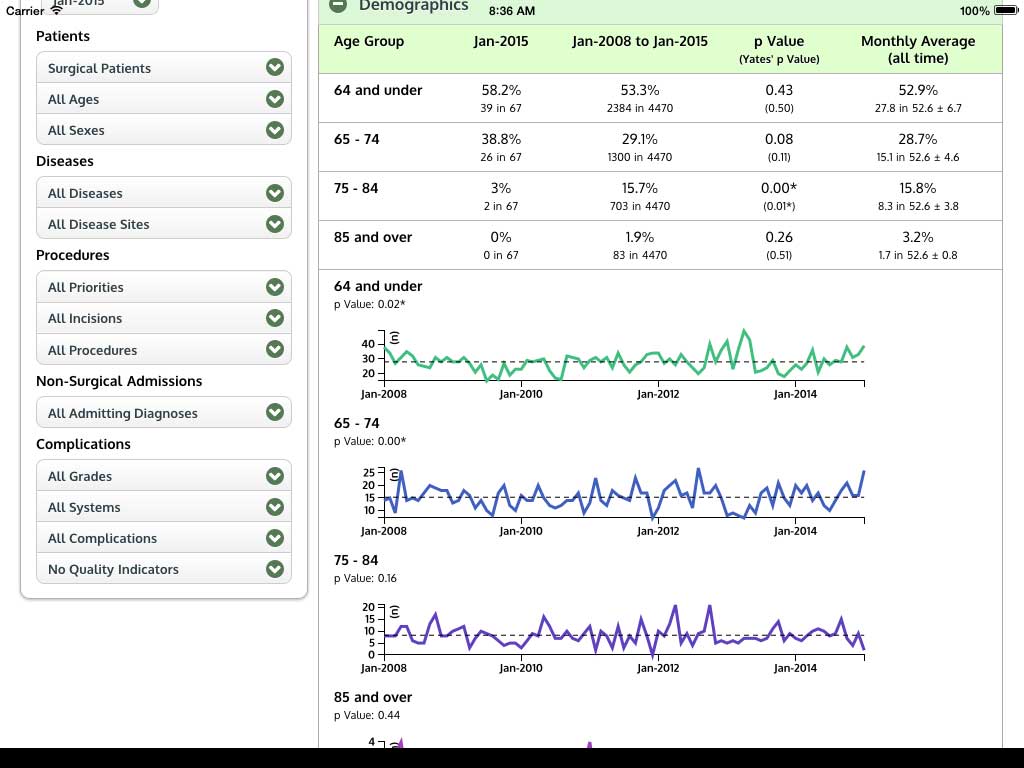Click the 15.7% cell value
Image resolution: width=1024 pixels, height=768 pixels.
pyautogui.click(x=640, y=188)
